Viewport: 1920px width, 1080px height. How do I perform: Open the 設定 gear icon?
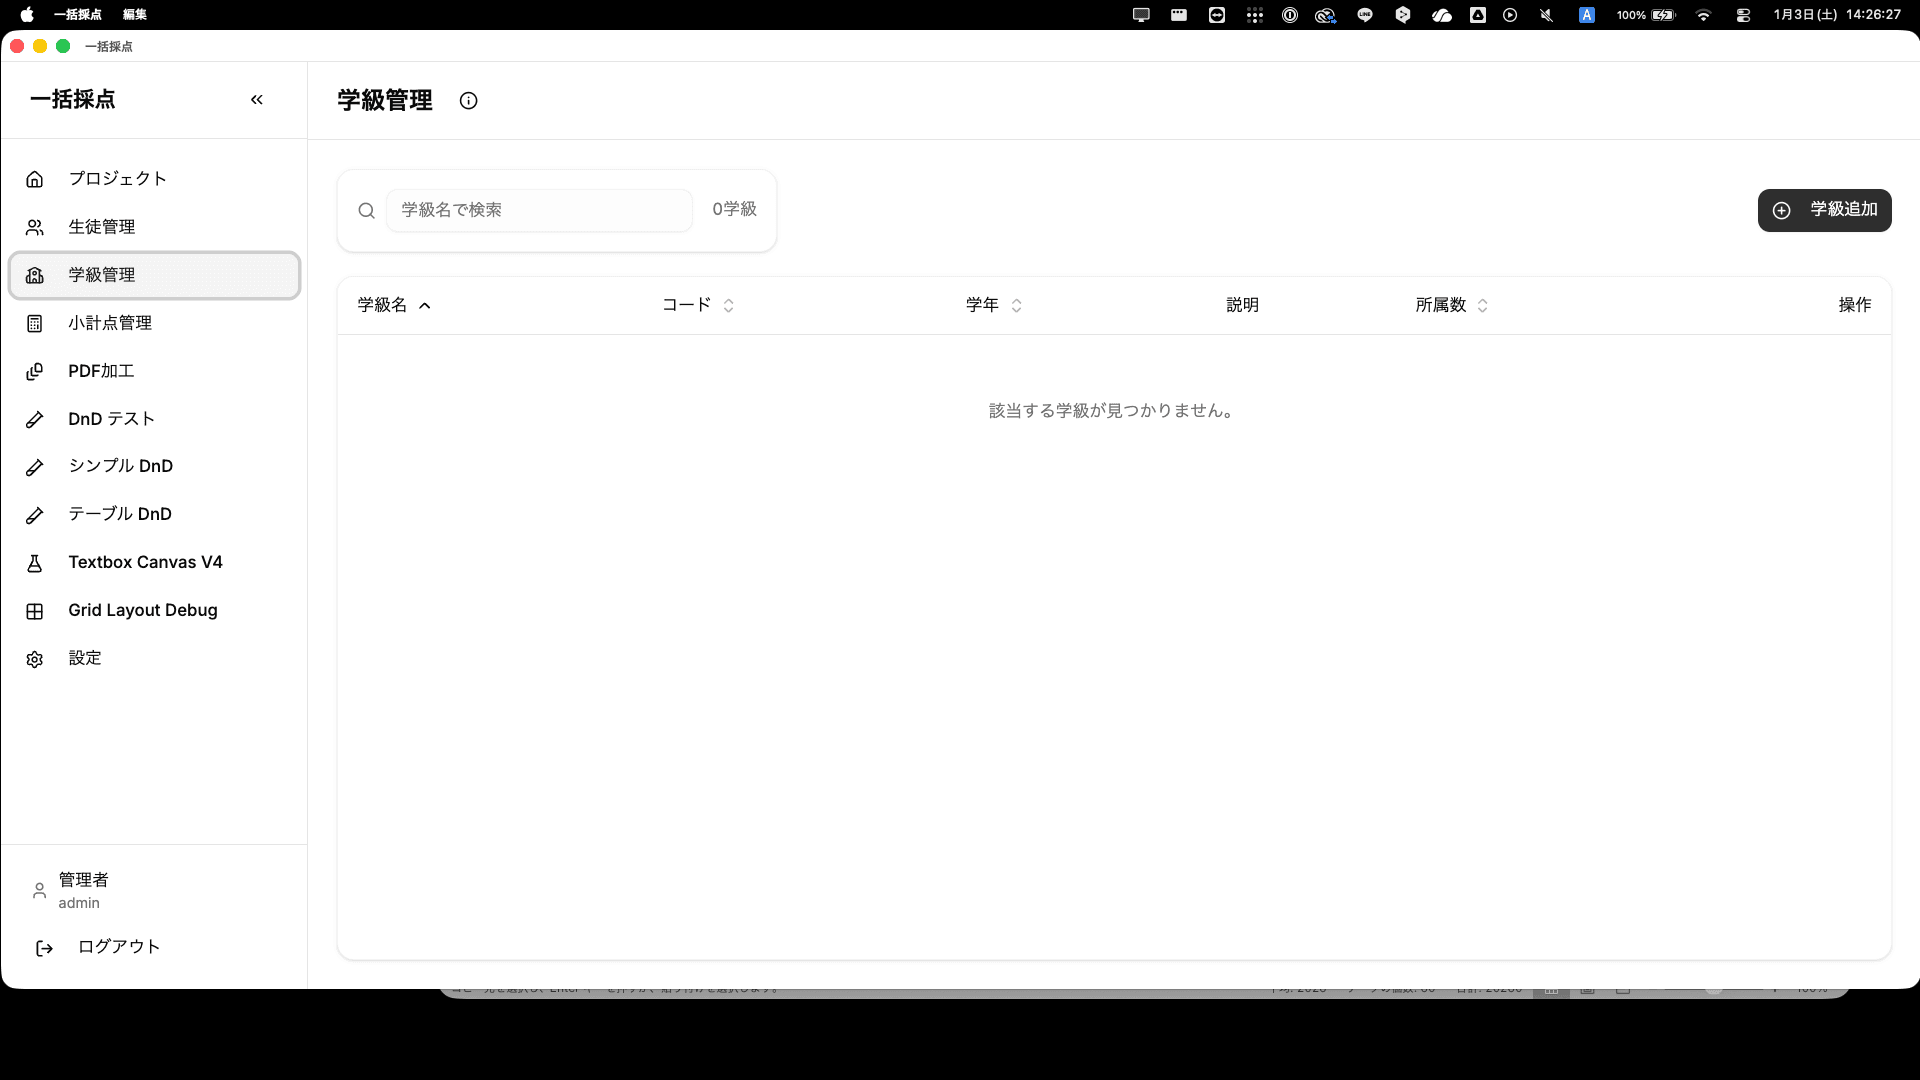35,658
